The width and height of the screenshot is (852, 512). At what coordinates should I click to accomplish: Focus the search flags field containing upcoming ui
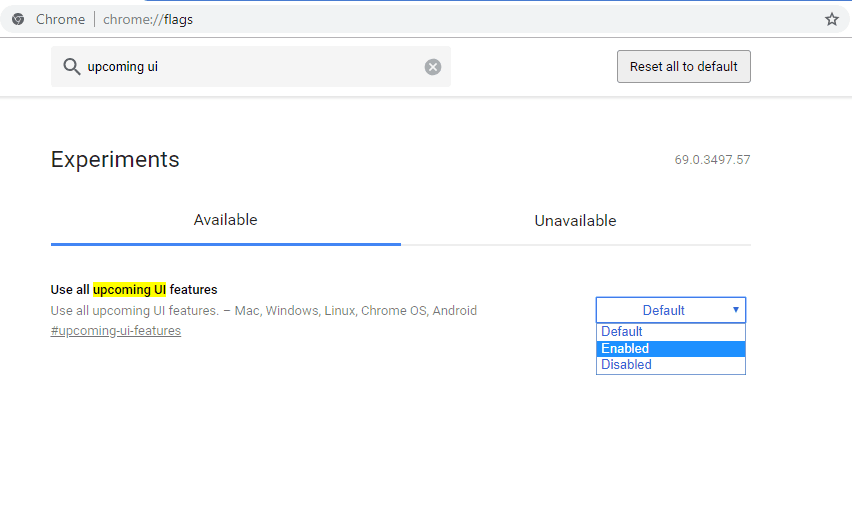[250, 67]
